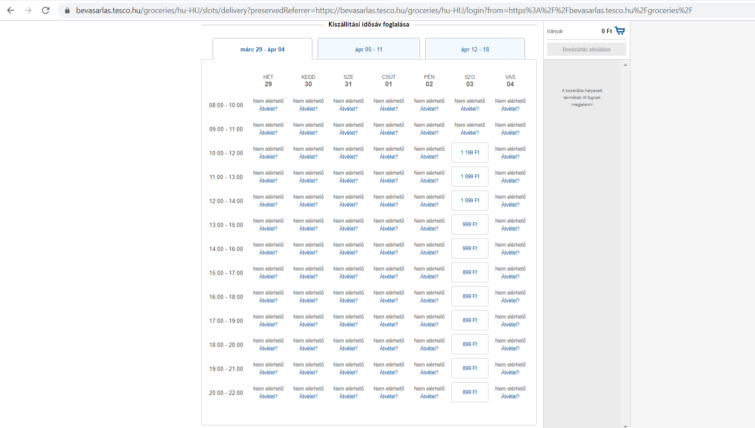Select the márc 29 - ápr 04 tab

(262, 49)
